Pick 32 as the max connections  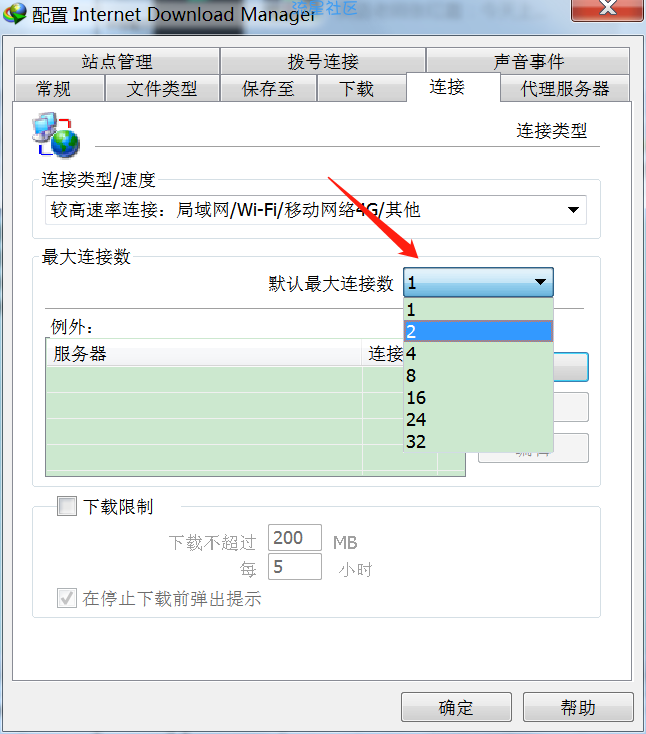click(478, 441)
